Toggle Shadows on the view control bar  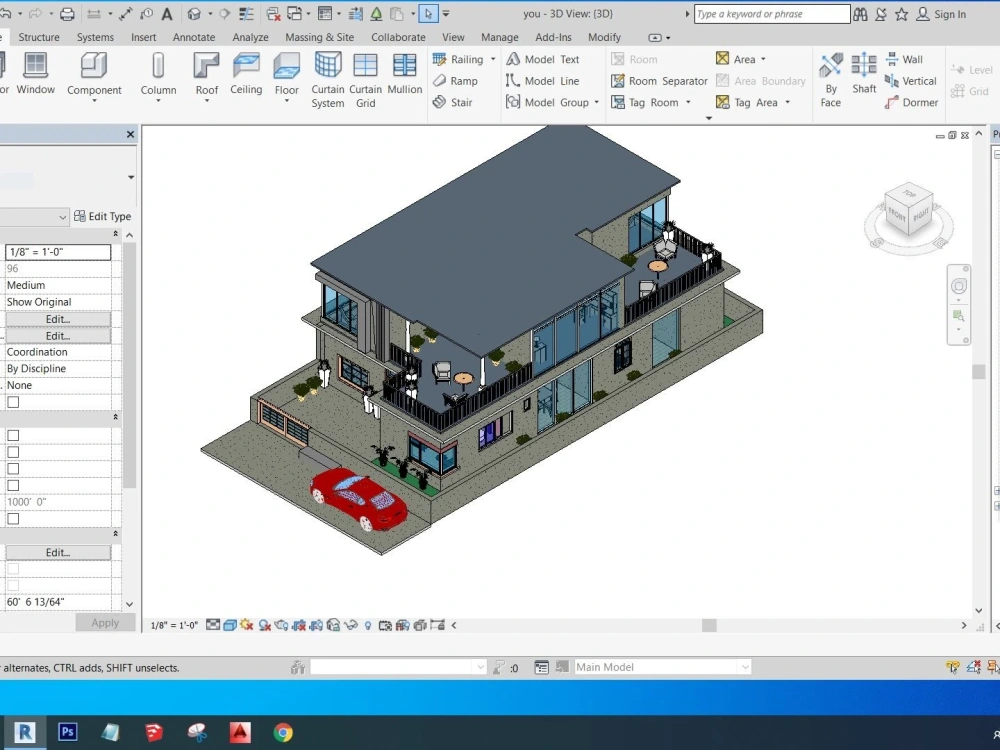click(x=265, y=624)
